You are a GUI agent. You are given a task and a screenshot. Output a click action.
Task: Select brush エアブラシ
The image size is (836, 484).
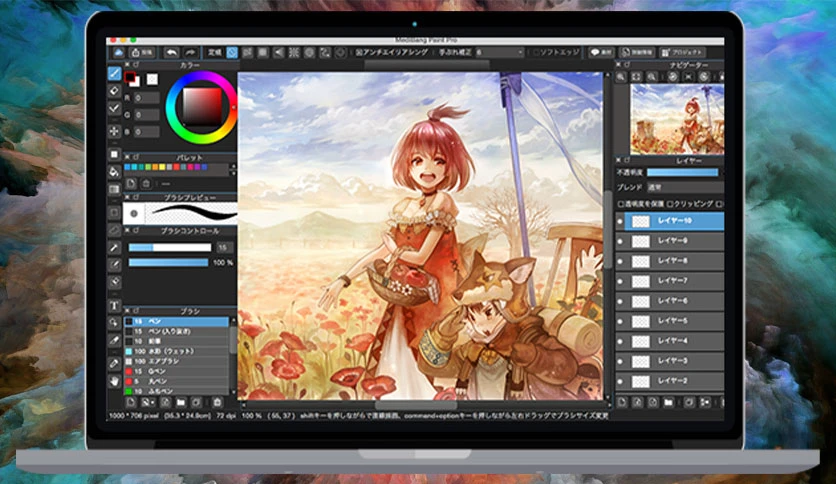pos(177,361)
